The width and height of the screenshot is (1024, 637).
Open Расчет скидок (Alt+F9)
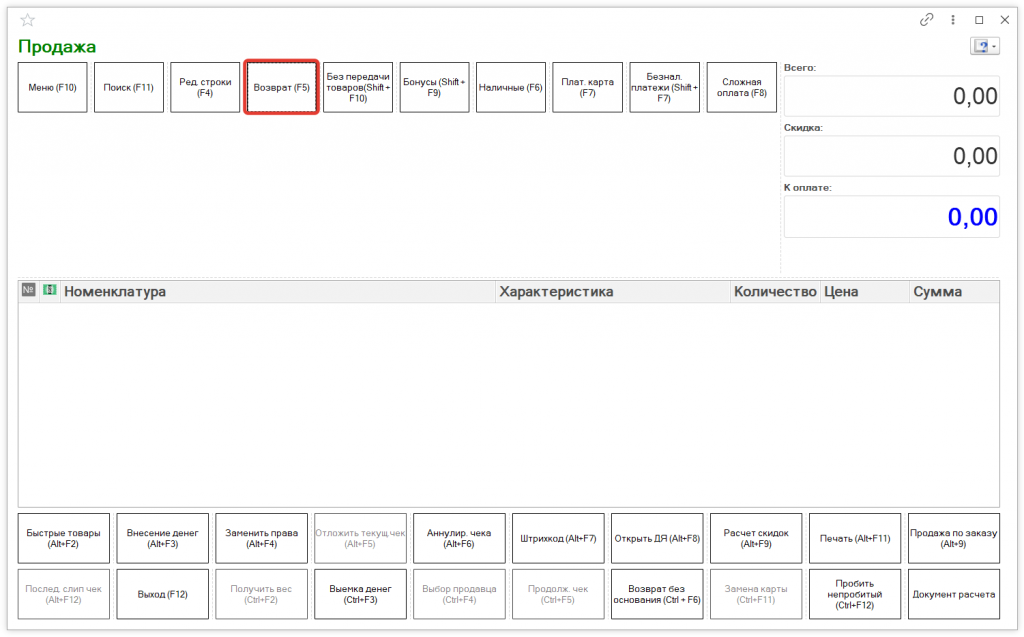pyautogui.click(x=756, y=538)
